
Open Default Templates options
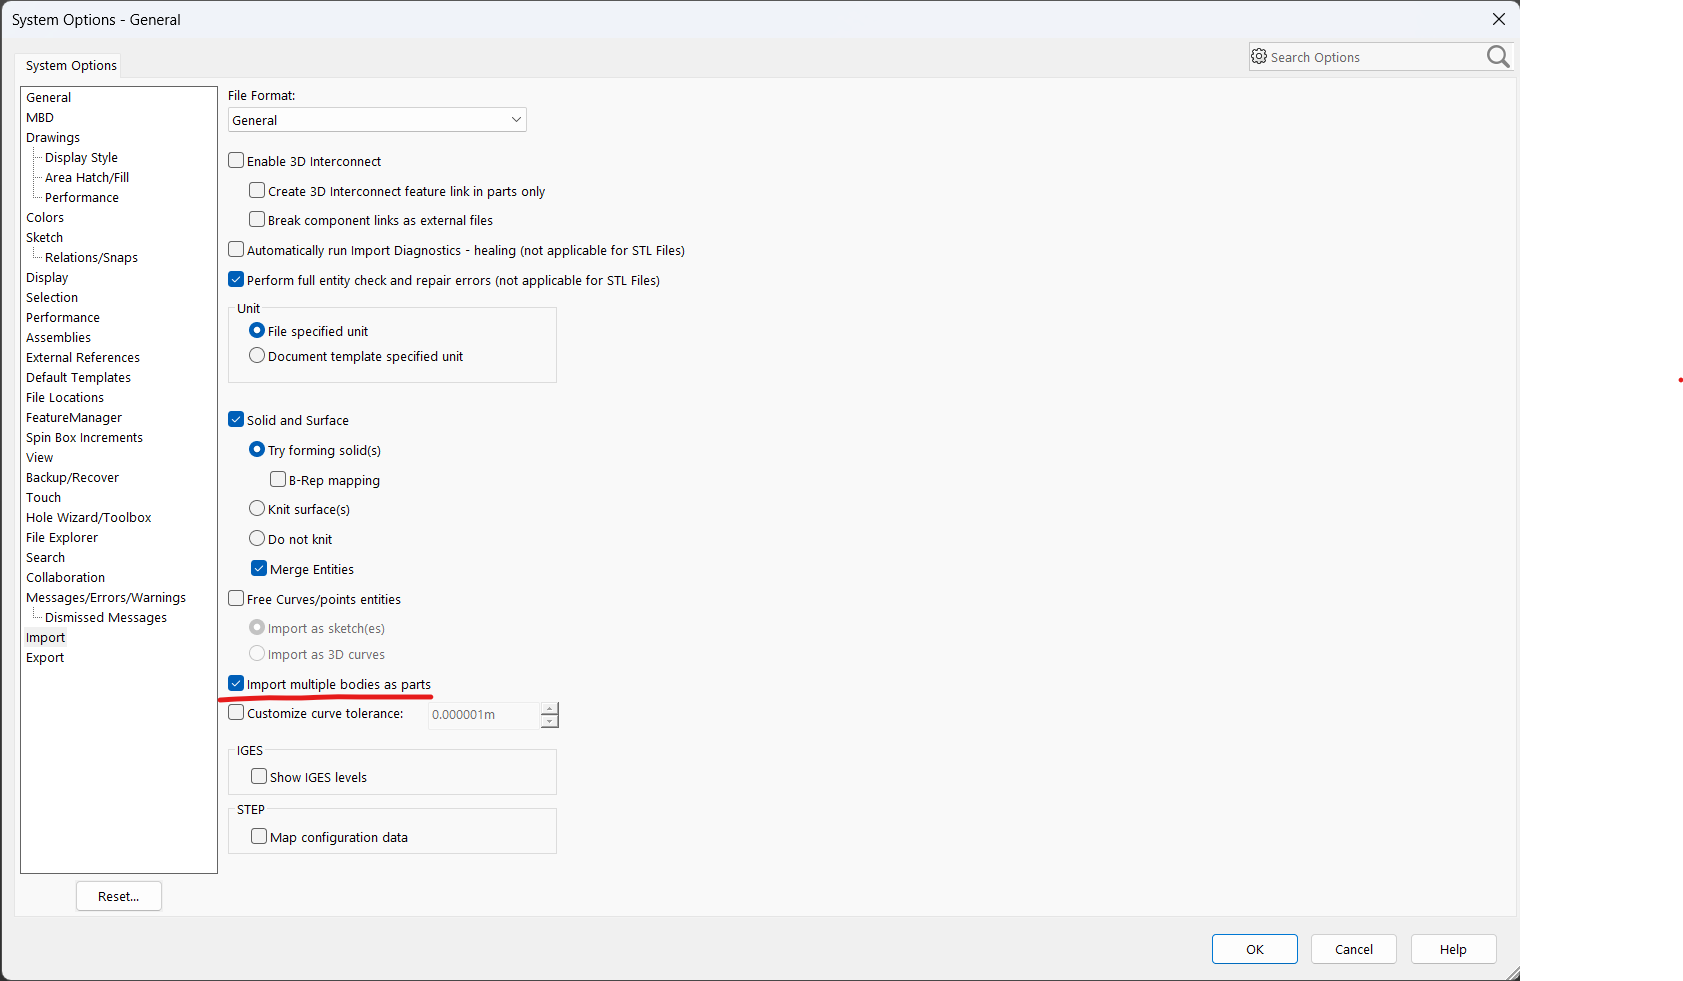pos(78,378)
